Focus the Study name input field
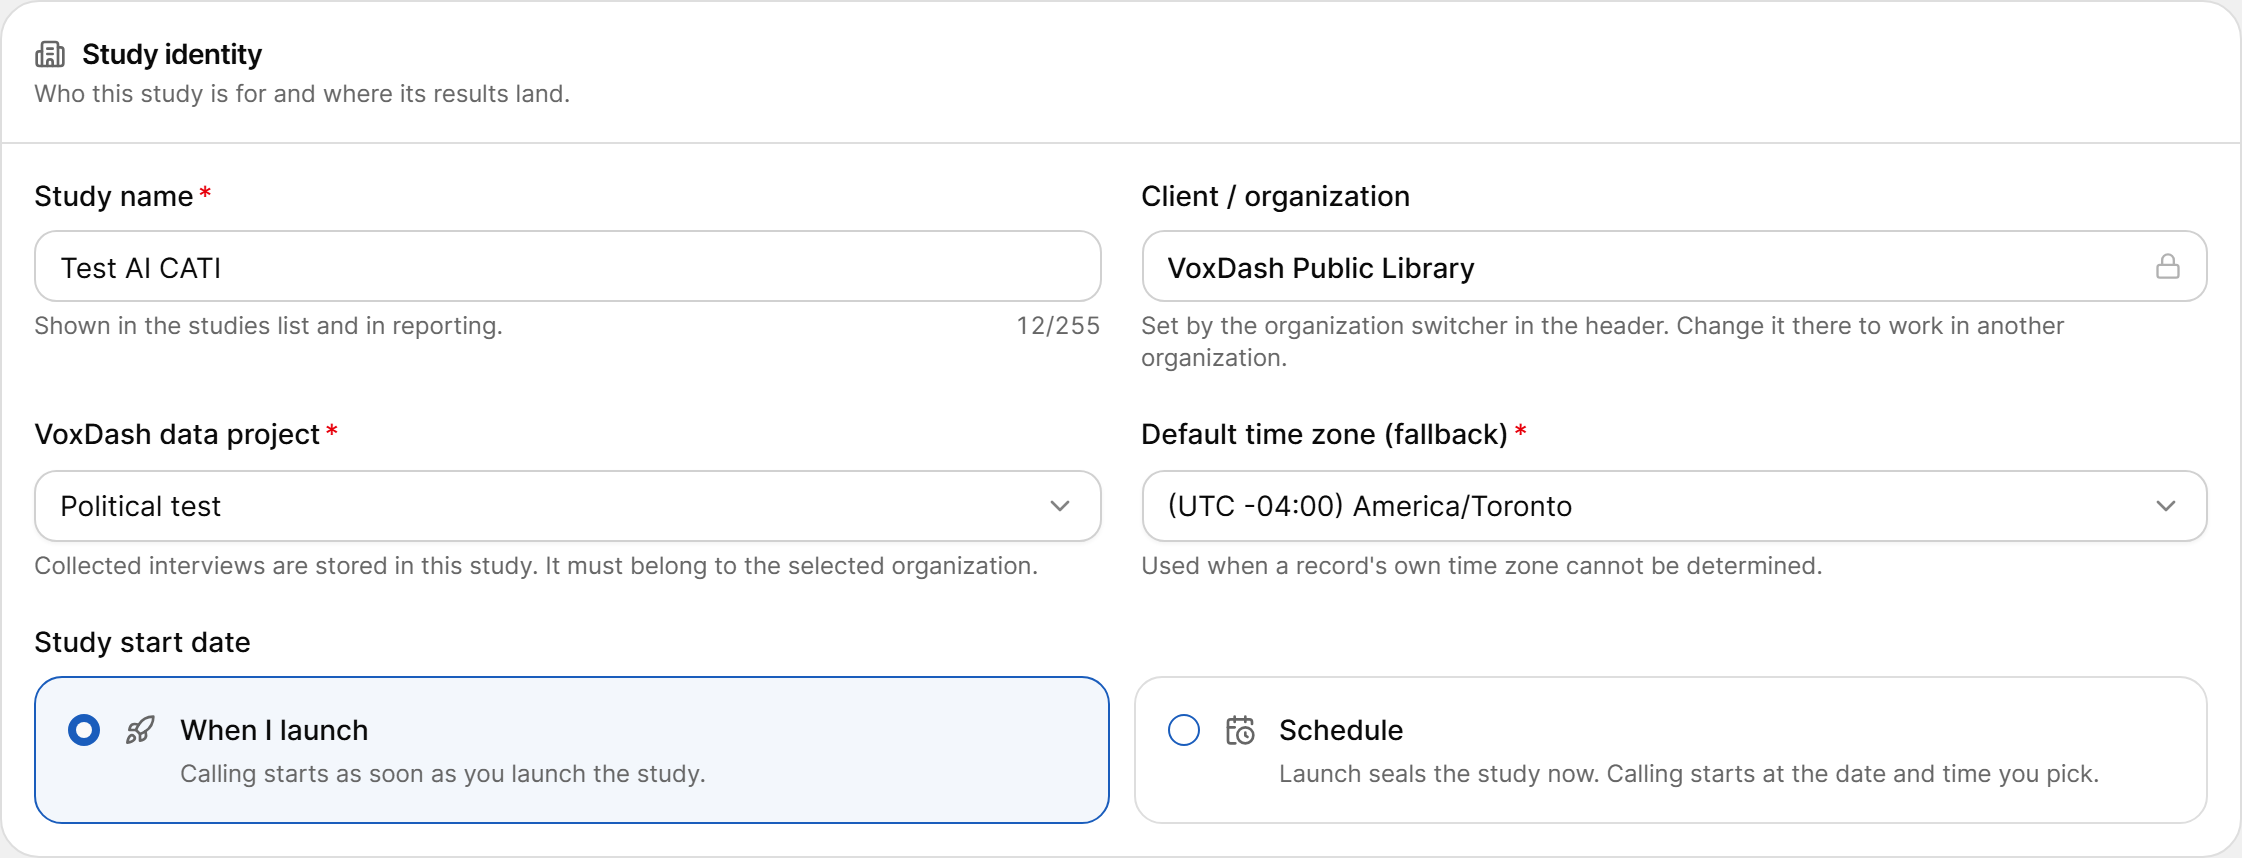 pos(568,266)
